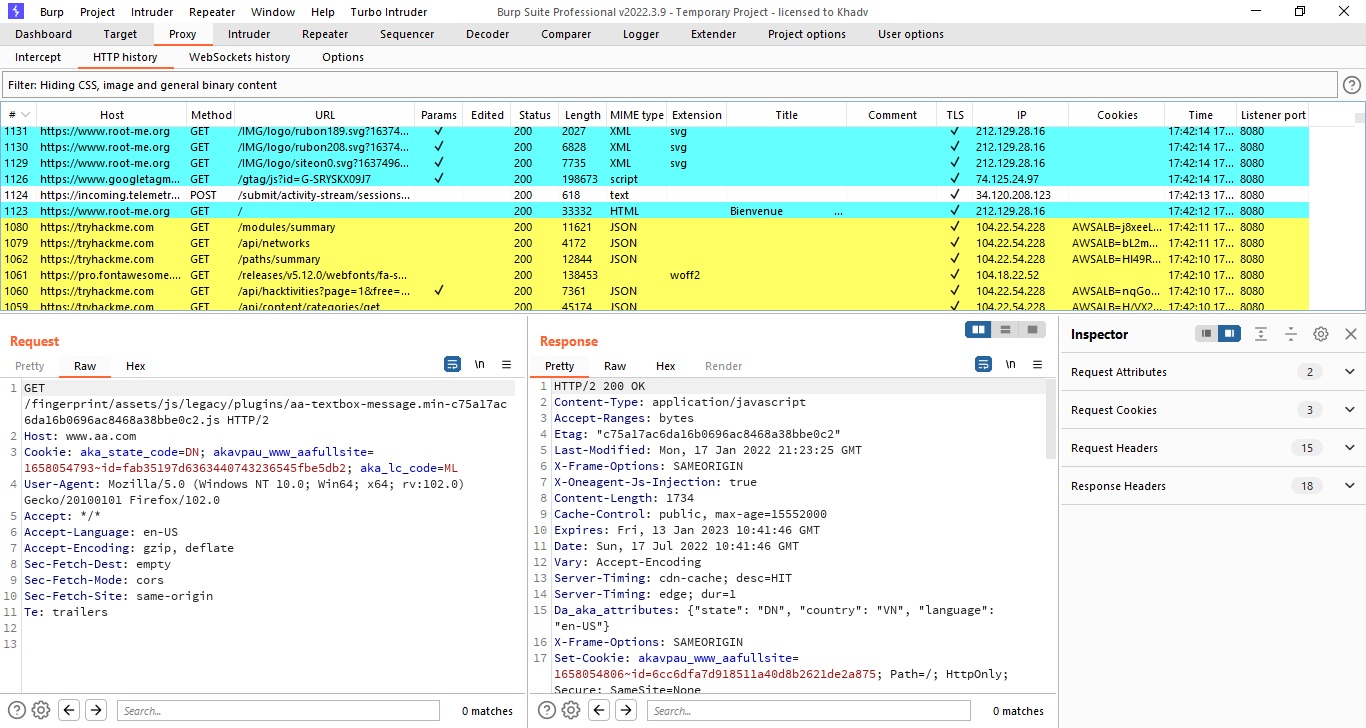
Task: Dock Inspector panel to the right
Action: click(x=1229, y=334)
